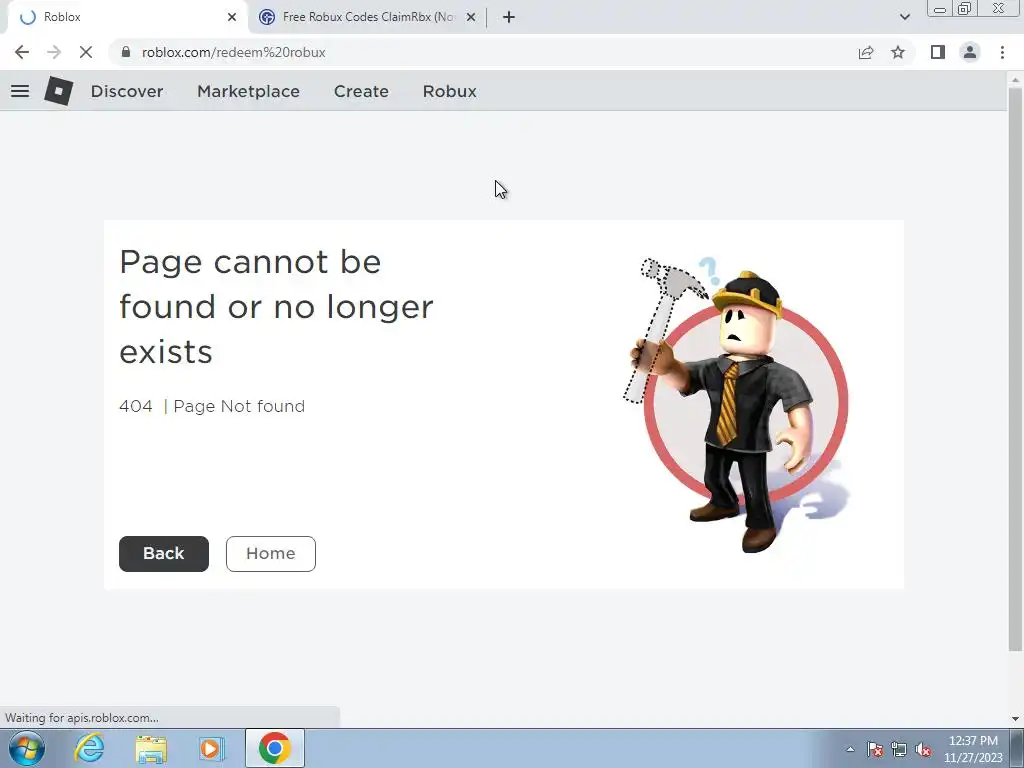Click the Home button
Screen dimensions: 1024x768
coord(271,554)
